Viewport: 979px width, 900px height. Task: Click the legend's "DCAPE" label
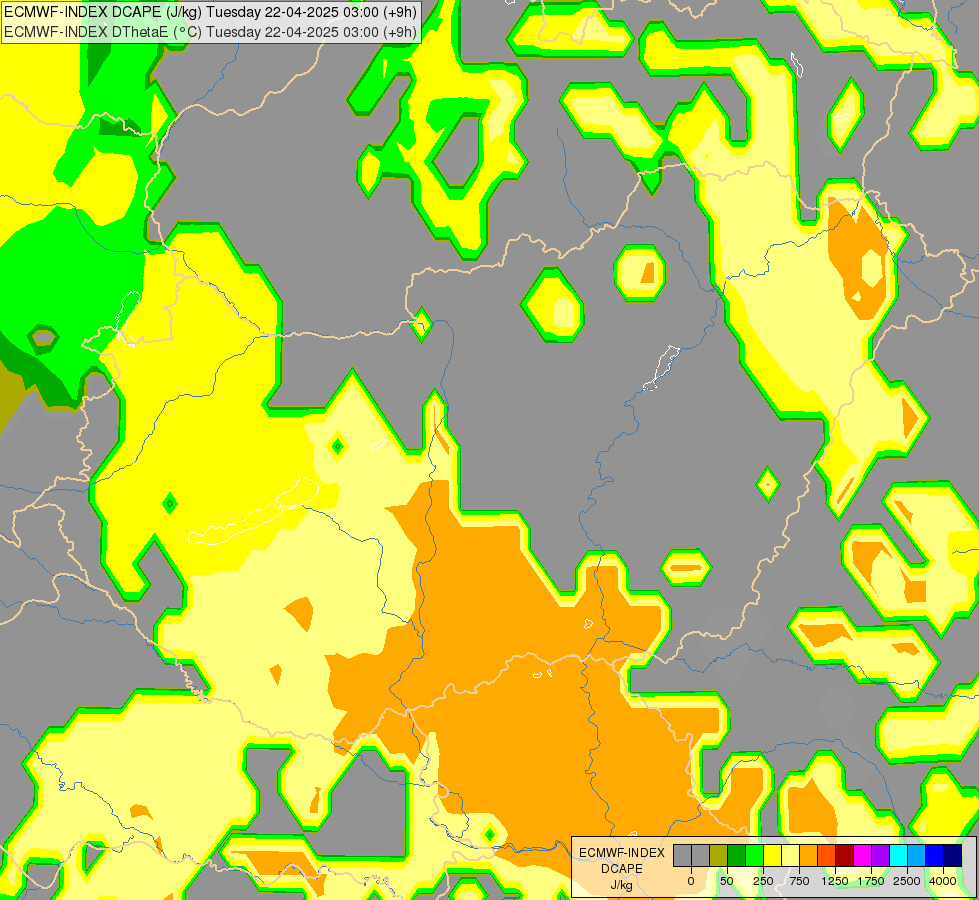pyautogui.click(x=622, y=869)
